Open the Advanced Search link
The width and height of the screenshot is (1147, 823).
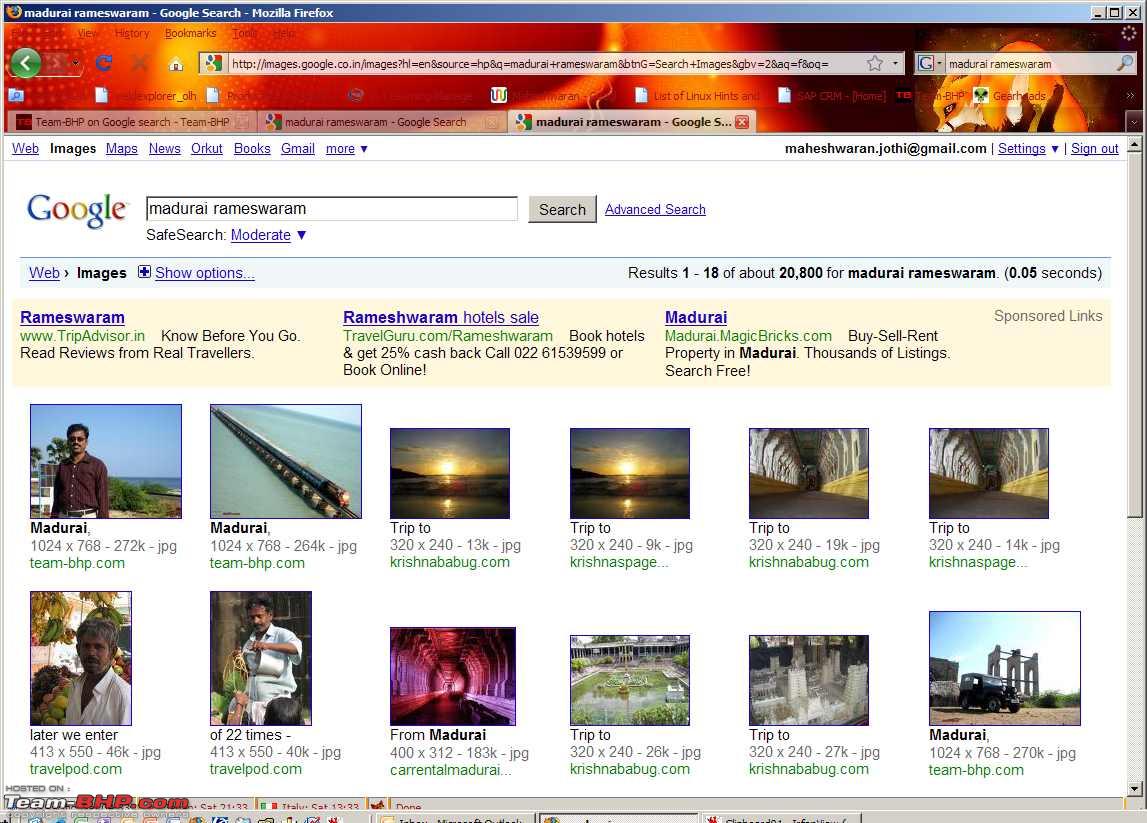tap(655, 209)
